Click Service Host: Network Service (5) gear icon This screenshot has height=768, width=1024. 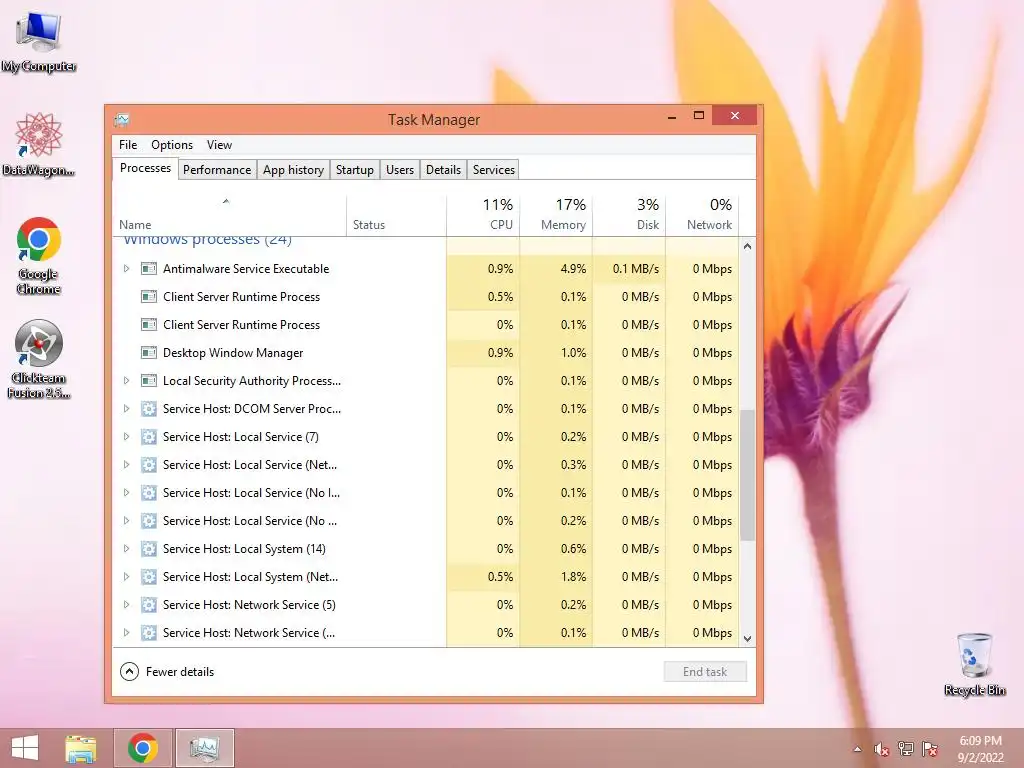(x=149, y=605)
